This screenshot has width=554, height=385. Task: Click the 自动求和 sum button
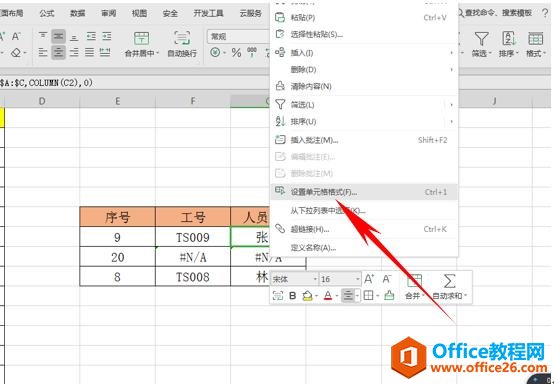449,287
